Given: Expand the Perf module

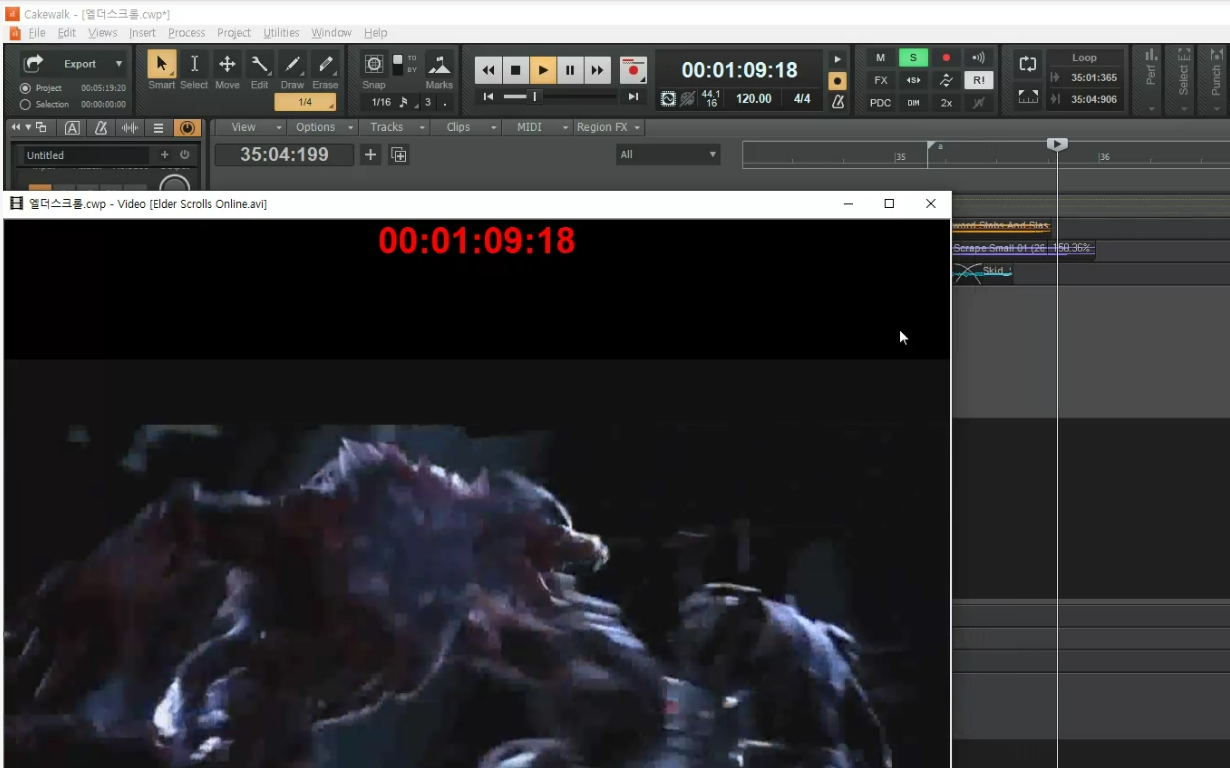Looking at the screenshot, I should tap(1151, 80).
